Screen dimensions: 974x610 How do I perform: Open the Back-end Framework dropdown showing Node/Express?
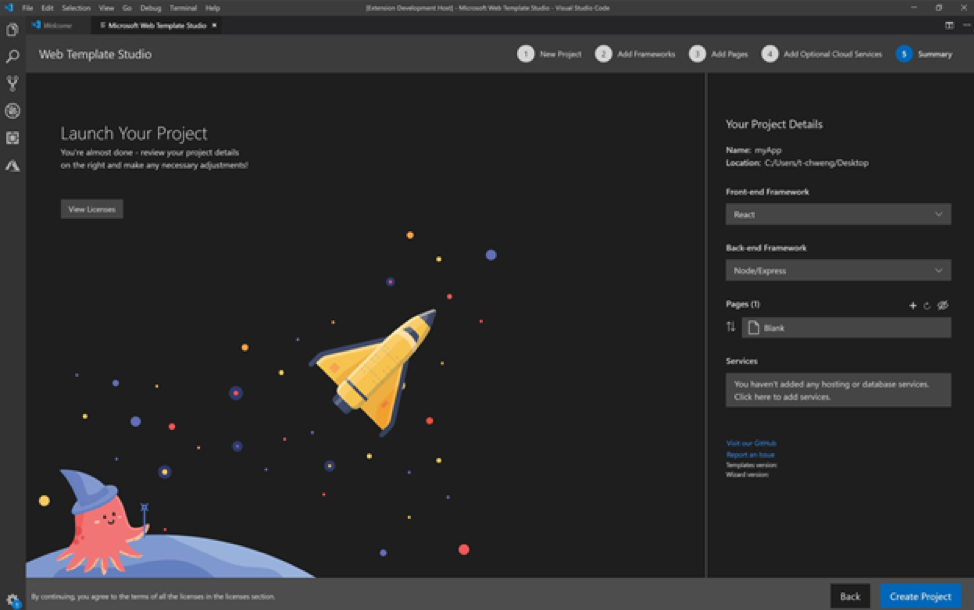(838, 270)
